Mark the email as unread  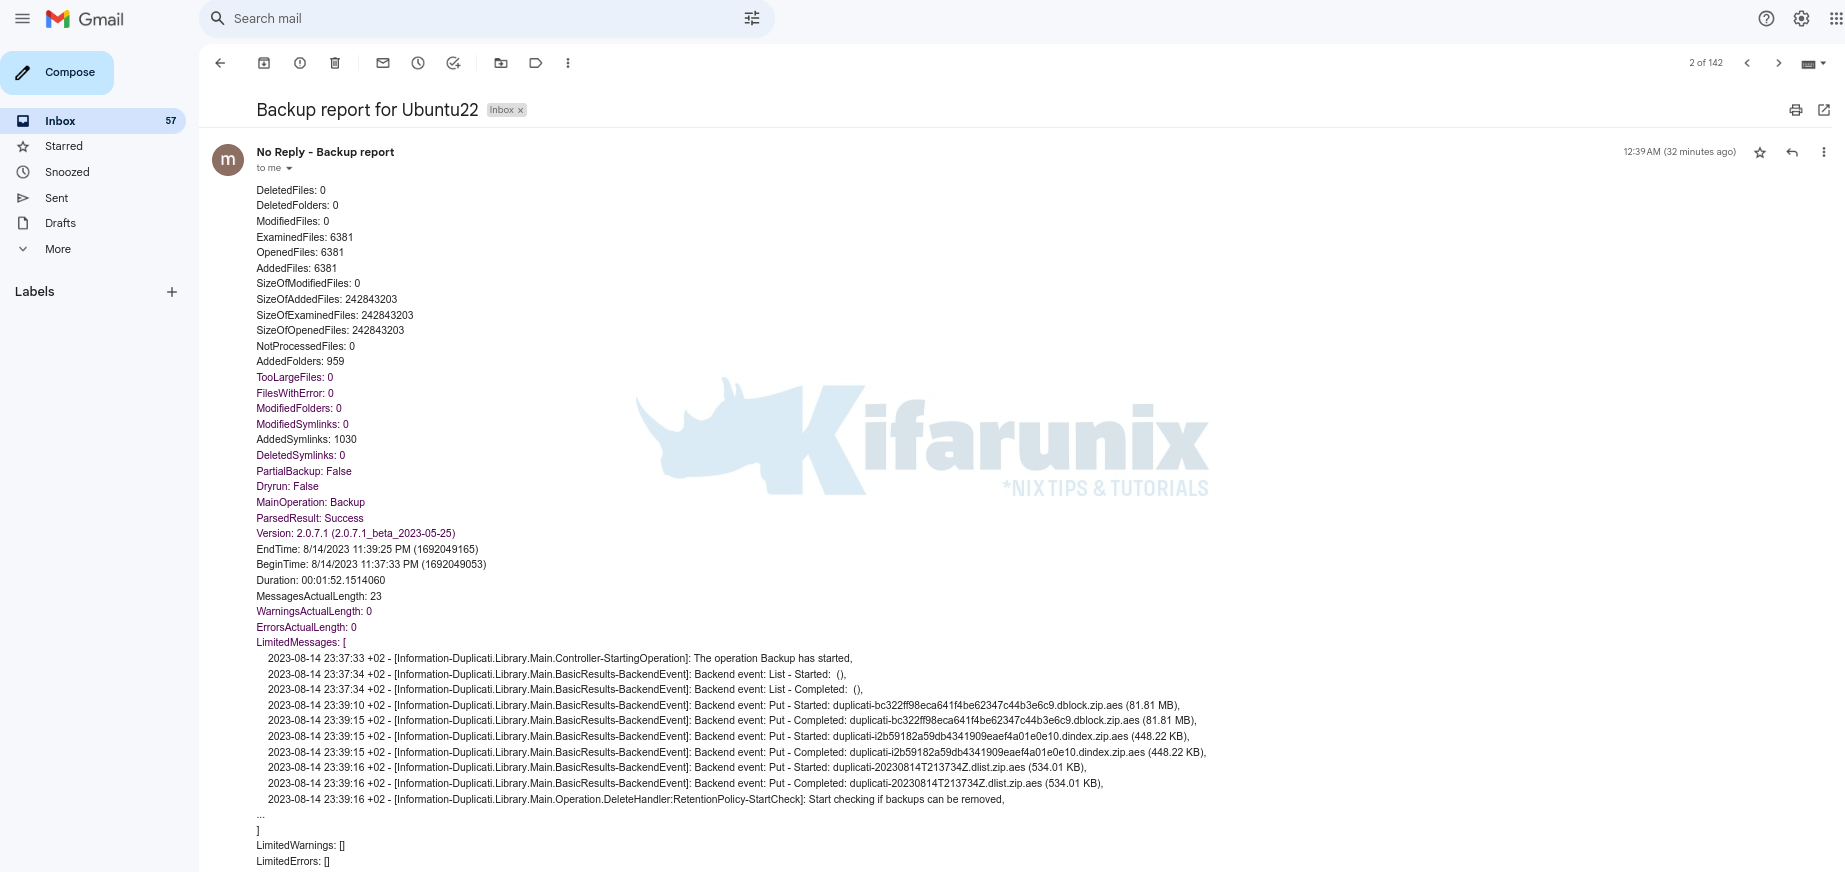coord(383,63)
